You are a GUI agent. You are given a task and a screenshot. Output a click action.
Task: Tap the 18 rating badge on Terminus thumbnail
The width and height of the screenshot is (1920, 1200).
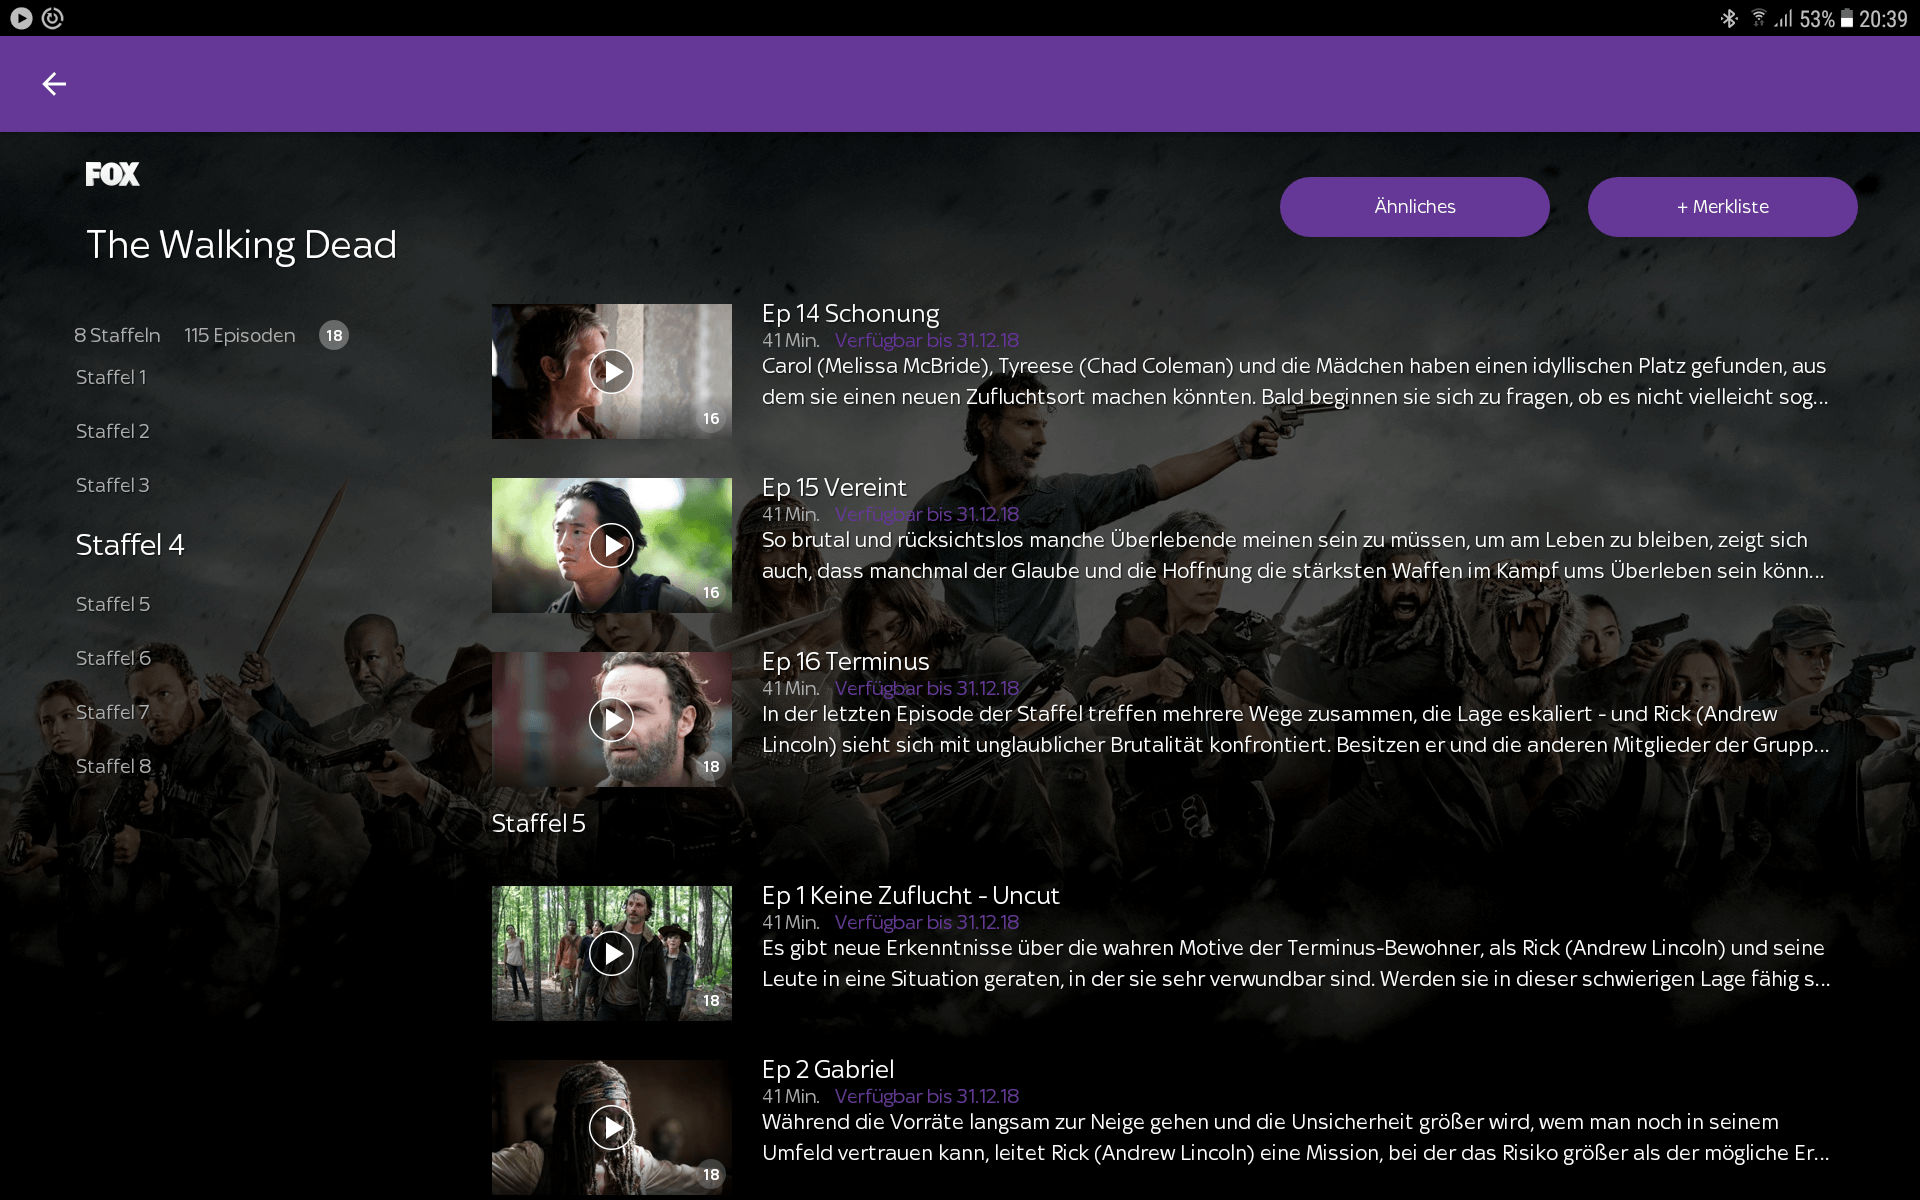tap(711, 767)
